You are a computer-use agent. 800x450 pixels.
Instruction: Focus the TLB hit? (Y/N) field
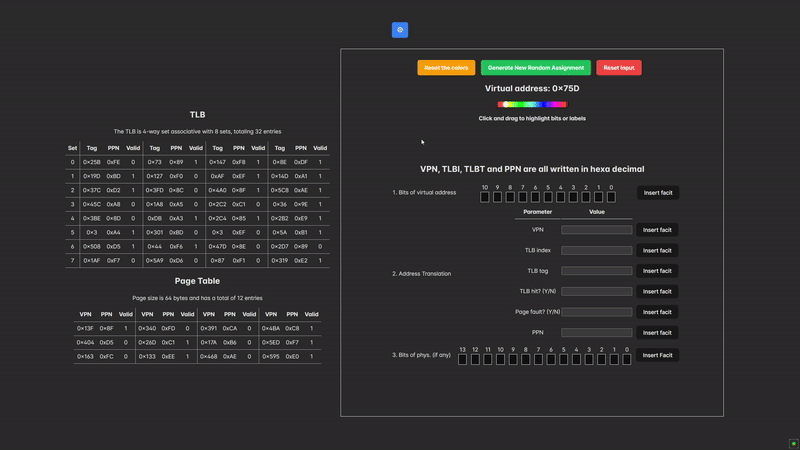click(x=596, y=292)
